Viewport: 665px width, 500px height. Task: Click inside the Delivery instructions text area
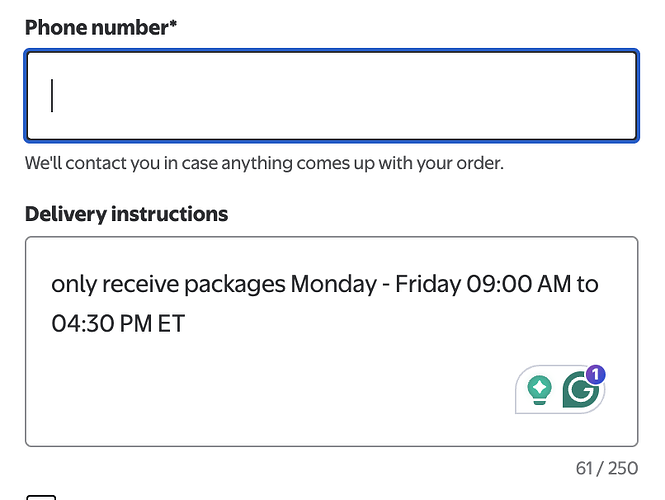(x=331, y=341)
